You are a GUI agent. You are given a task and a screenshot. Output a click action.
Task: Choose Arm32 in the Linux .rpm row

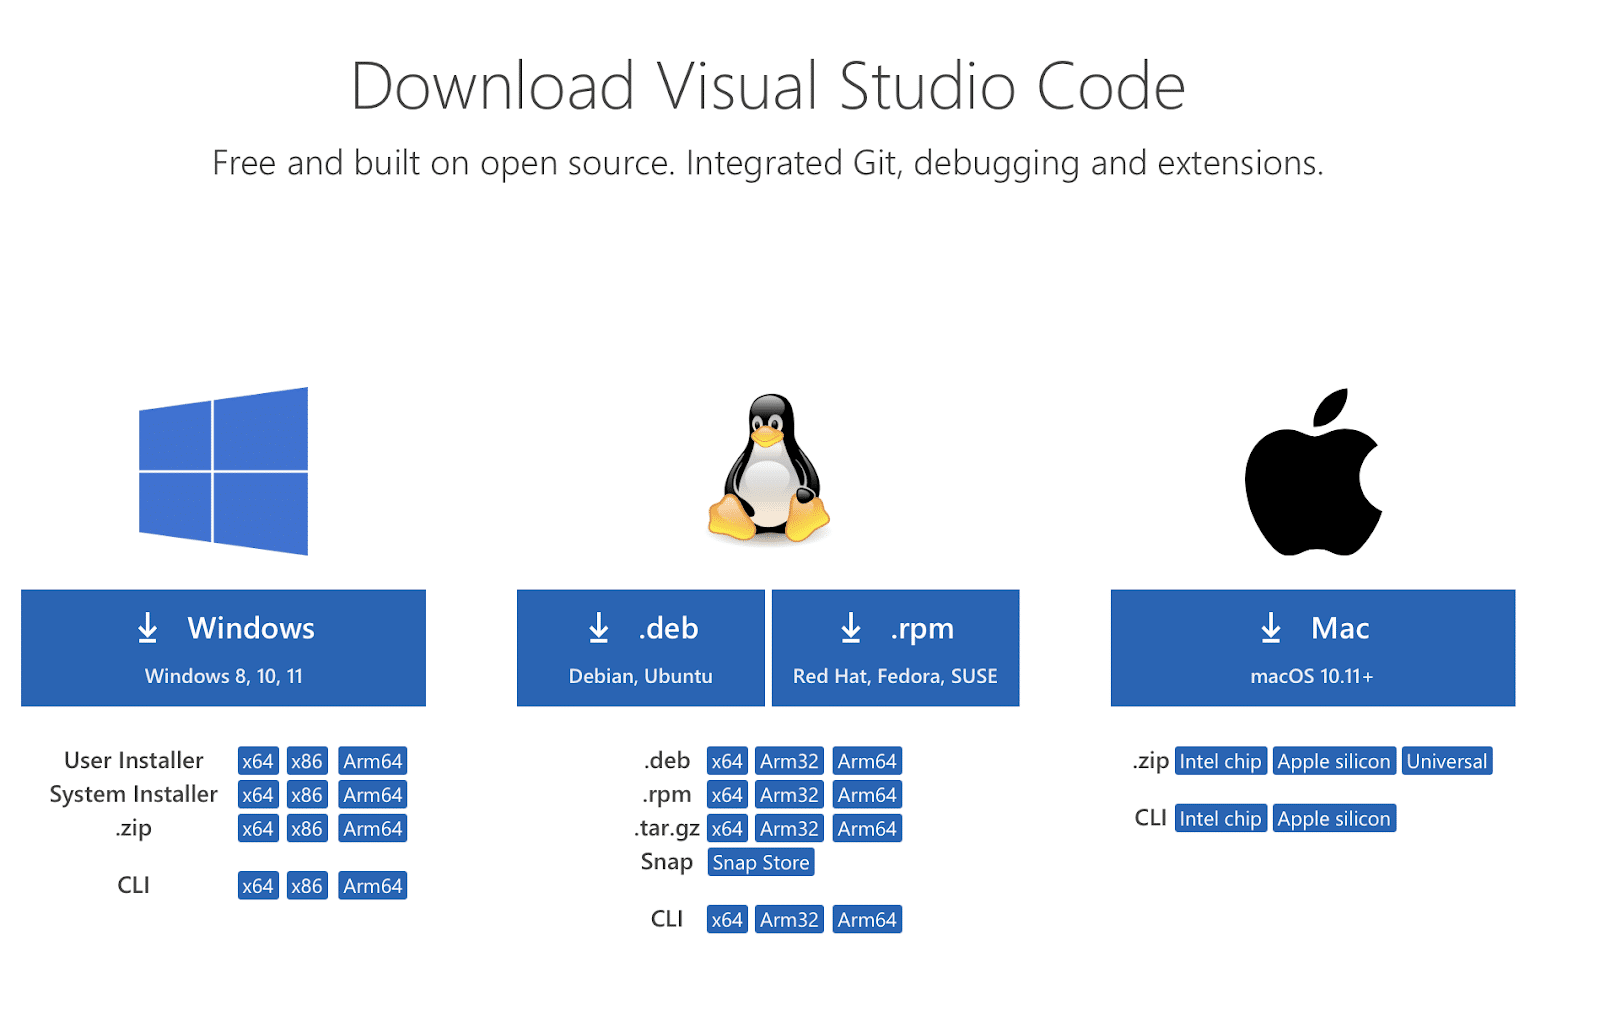[789, 795]
